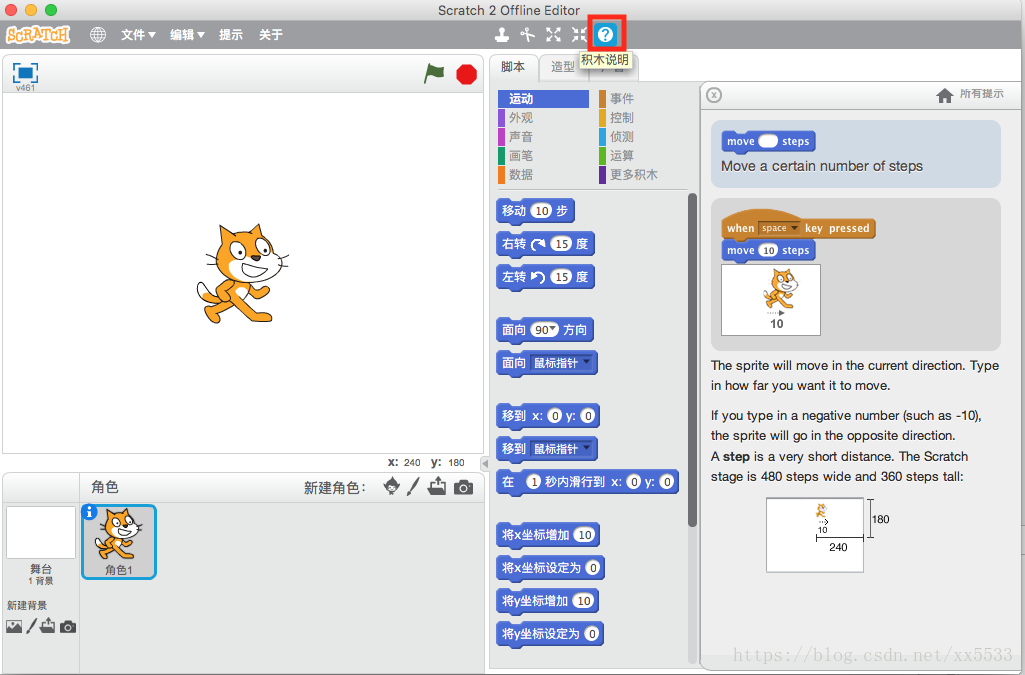Open space key dropdown in help example

(779, 228)
